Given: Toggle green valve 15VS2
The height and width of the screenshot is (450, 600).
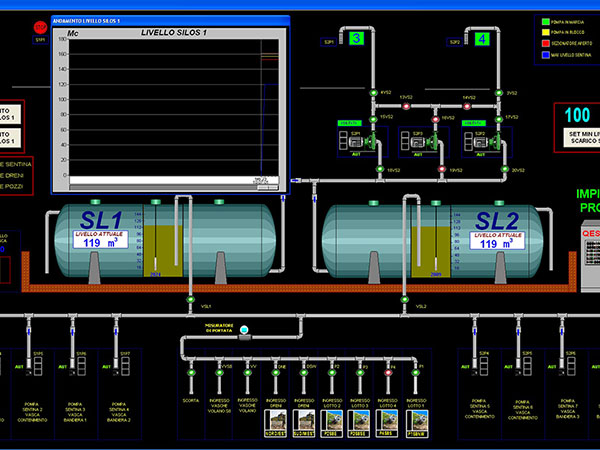Looking at the screenshot, I should tap(372, 117).
